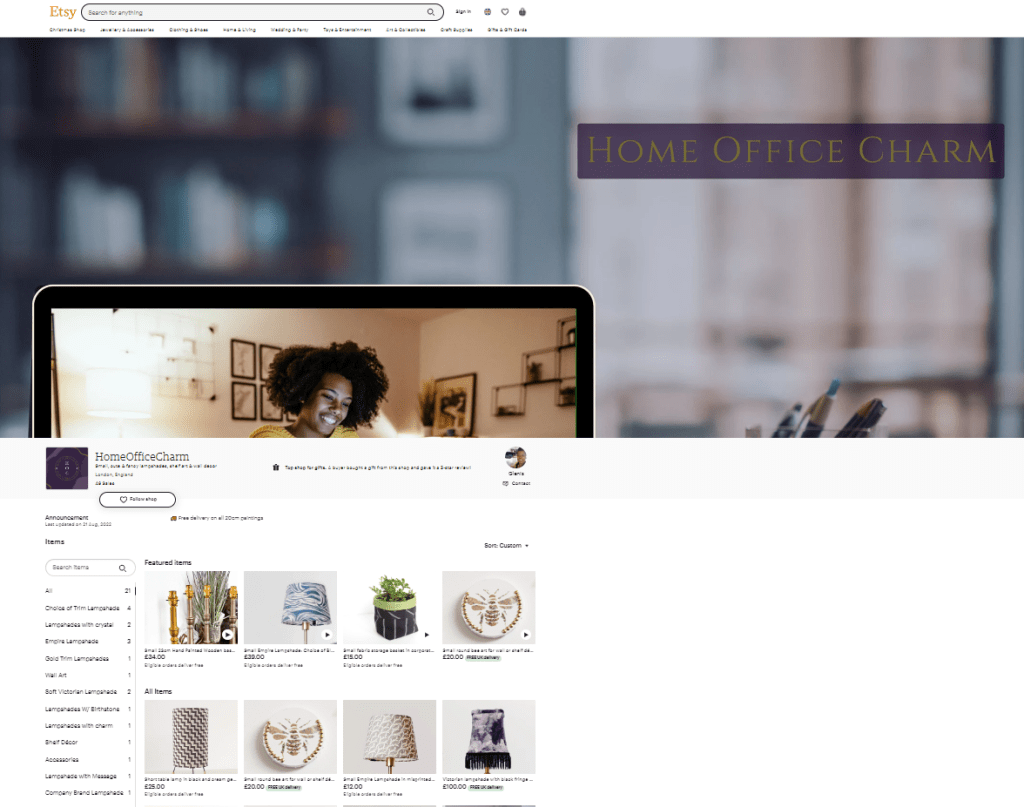Open the region and language globe icon
This screenshot has height=807, width=1024.
coord(487,12)
